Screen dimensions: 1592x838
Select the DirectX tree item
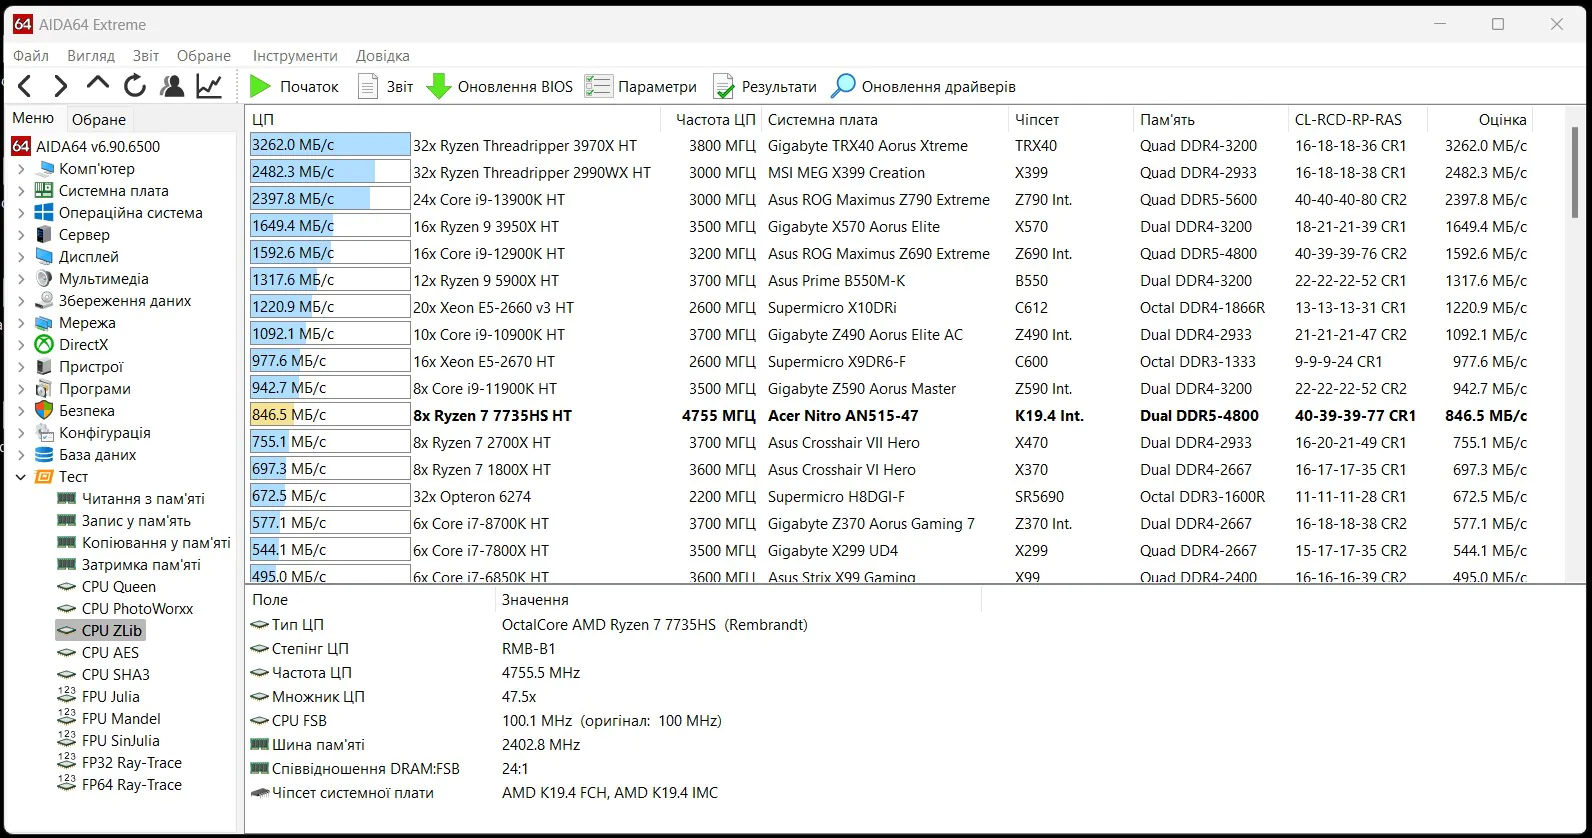(83, 345)
